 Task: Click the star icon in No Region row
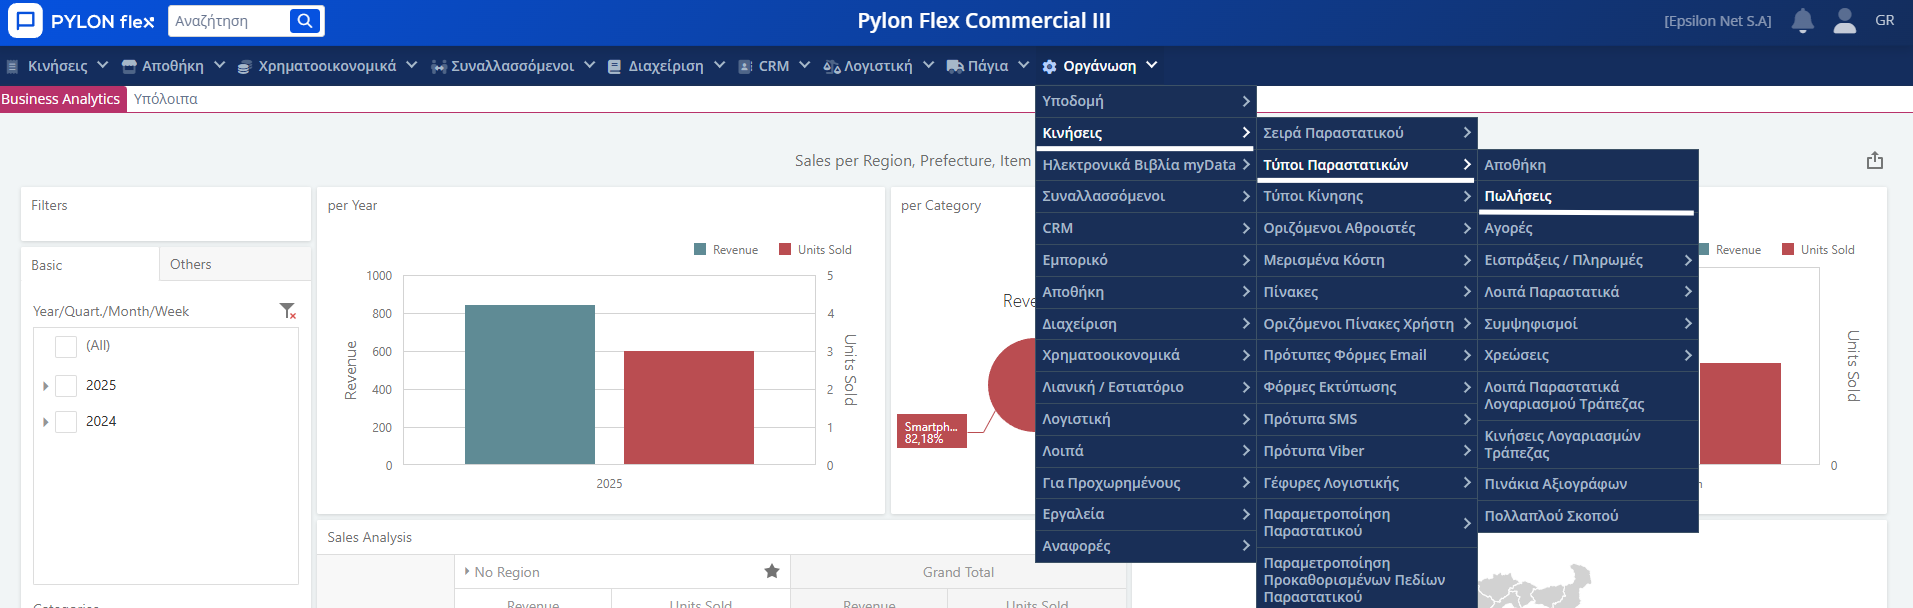(772, 571)
